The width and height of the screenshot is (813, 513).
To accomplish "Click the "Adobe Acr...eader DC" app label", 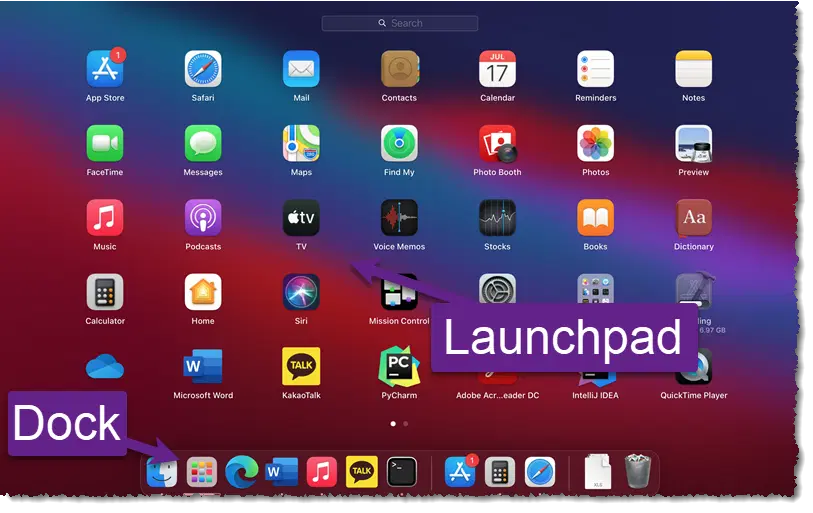I will 497,395.
